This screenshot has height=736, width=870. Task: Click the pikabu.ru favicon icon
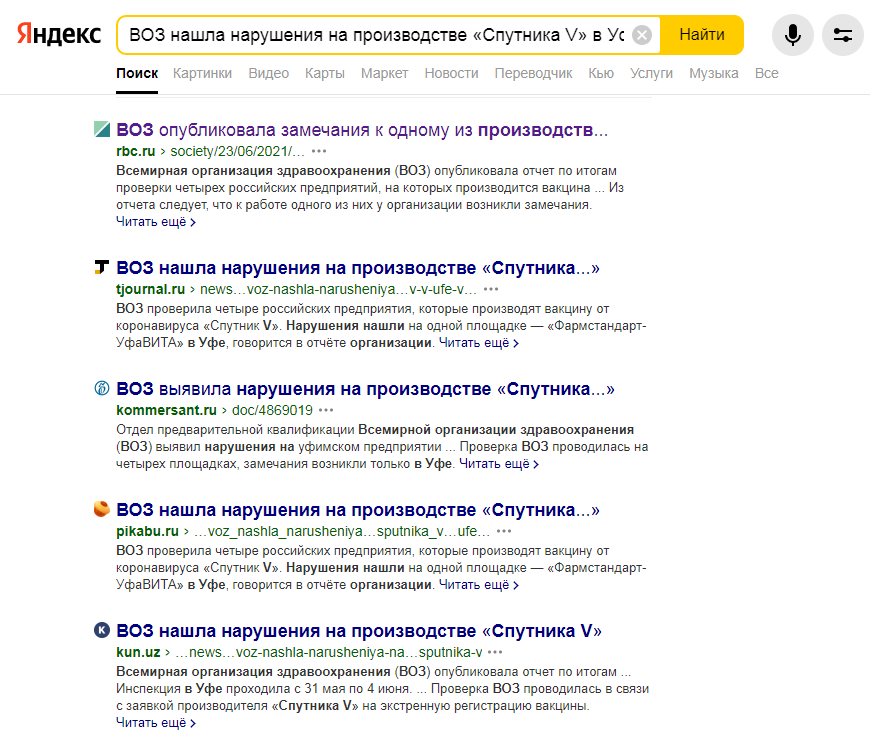pos(101,510)
